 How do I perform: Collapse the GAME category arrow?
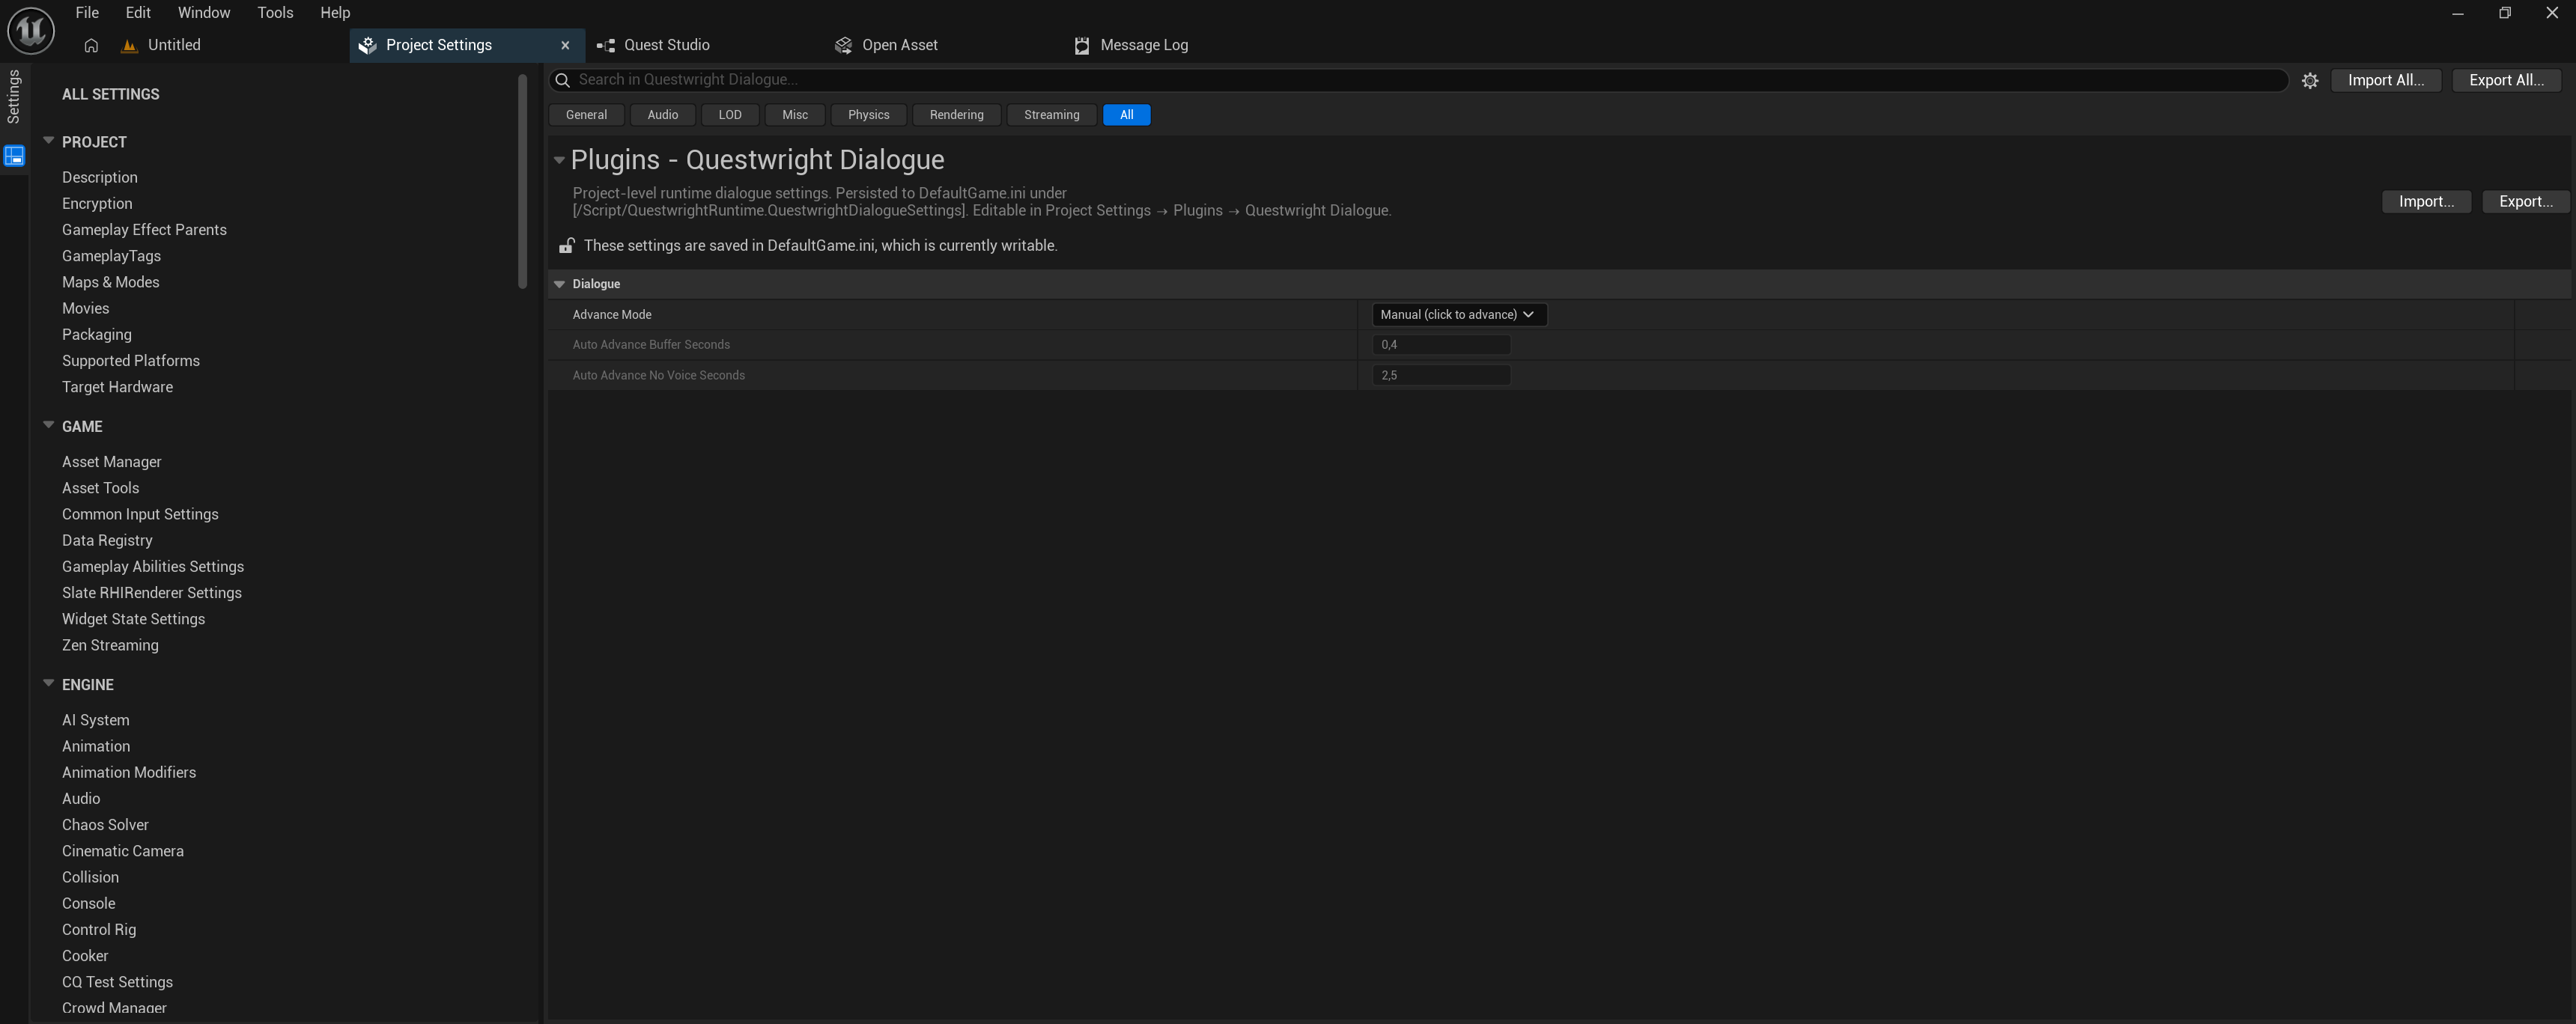pyautogui.click(x=48, y=425)
